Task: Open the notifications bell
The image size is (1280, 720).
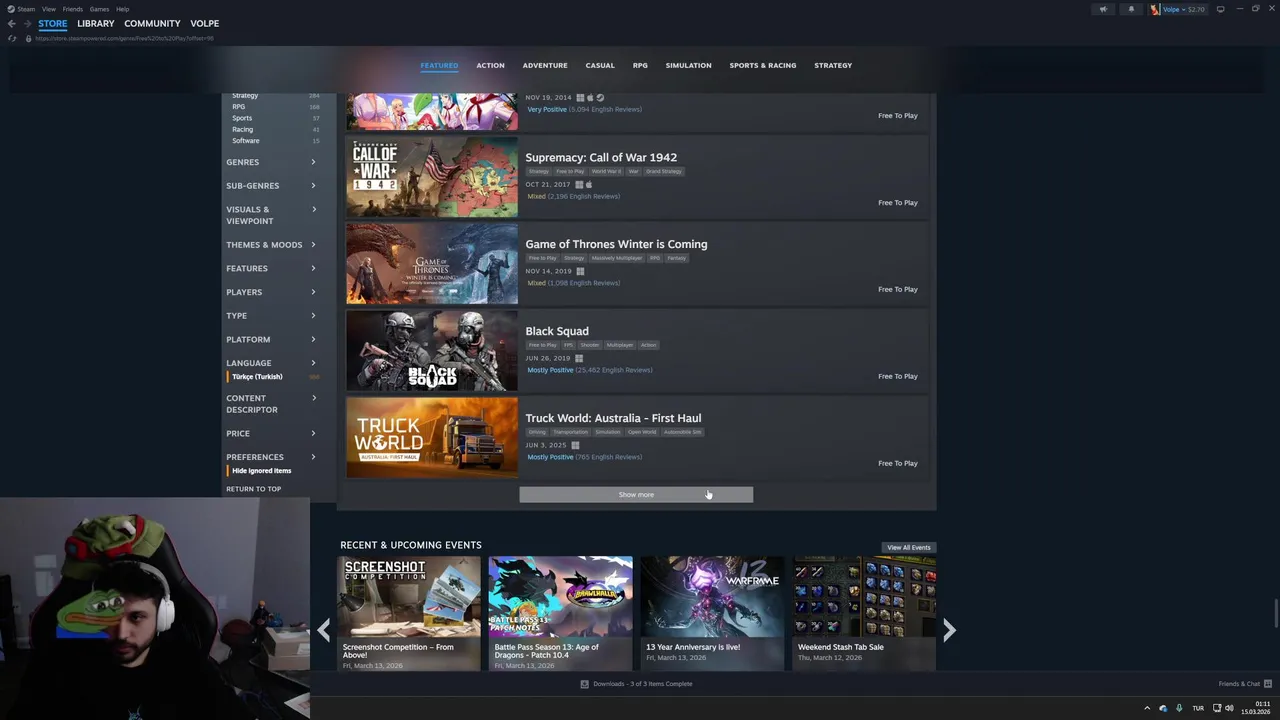Action: 1131,9
